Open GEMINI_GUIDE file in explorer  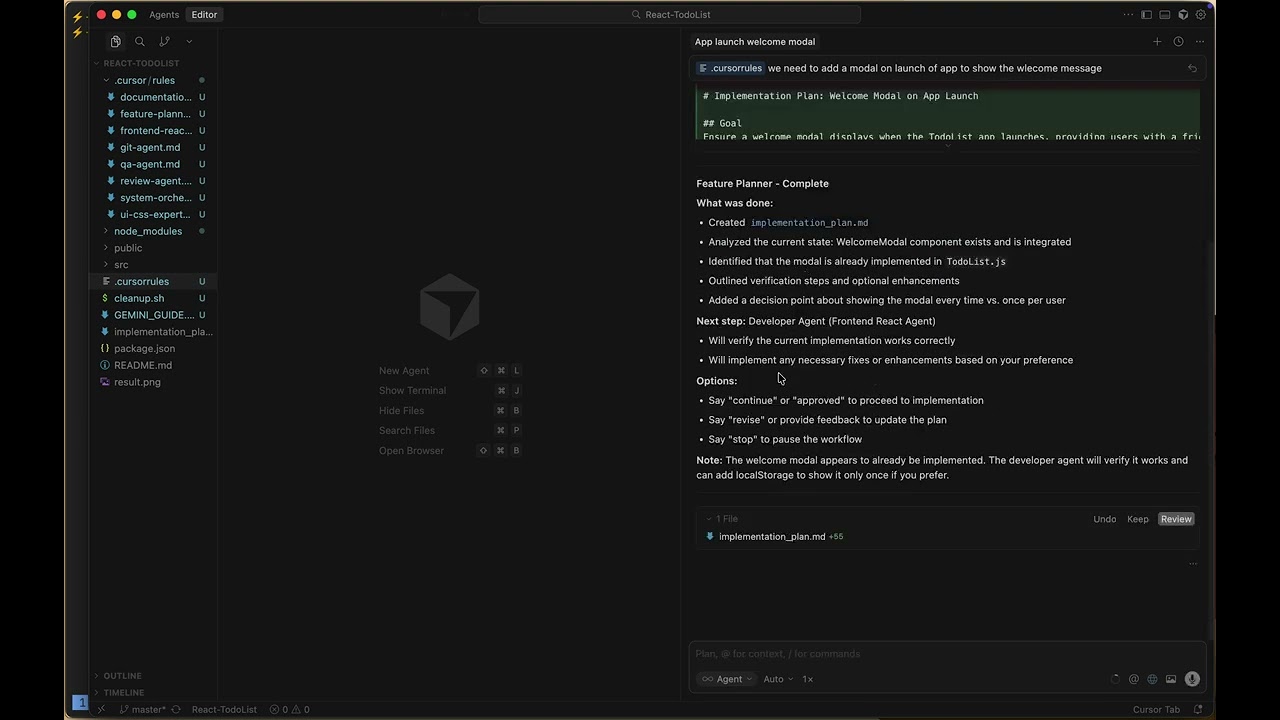[154, 315]
